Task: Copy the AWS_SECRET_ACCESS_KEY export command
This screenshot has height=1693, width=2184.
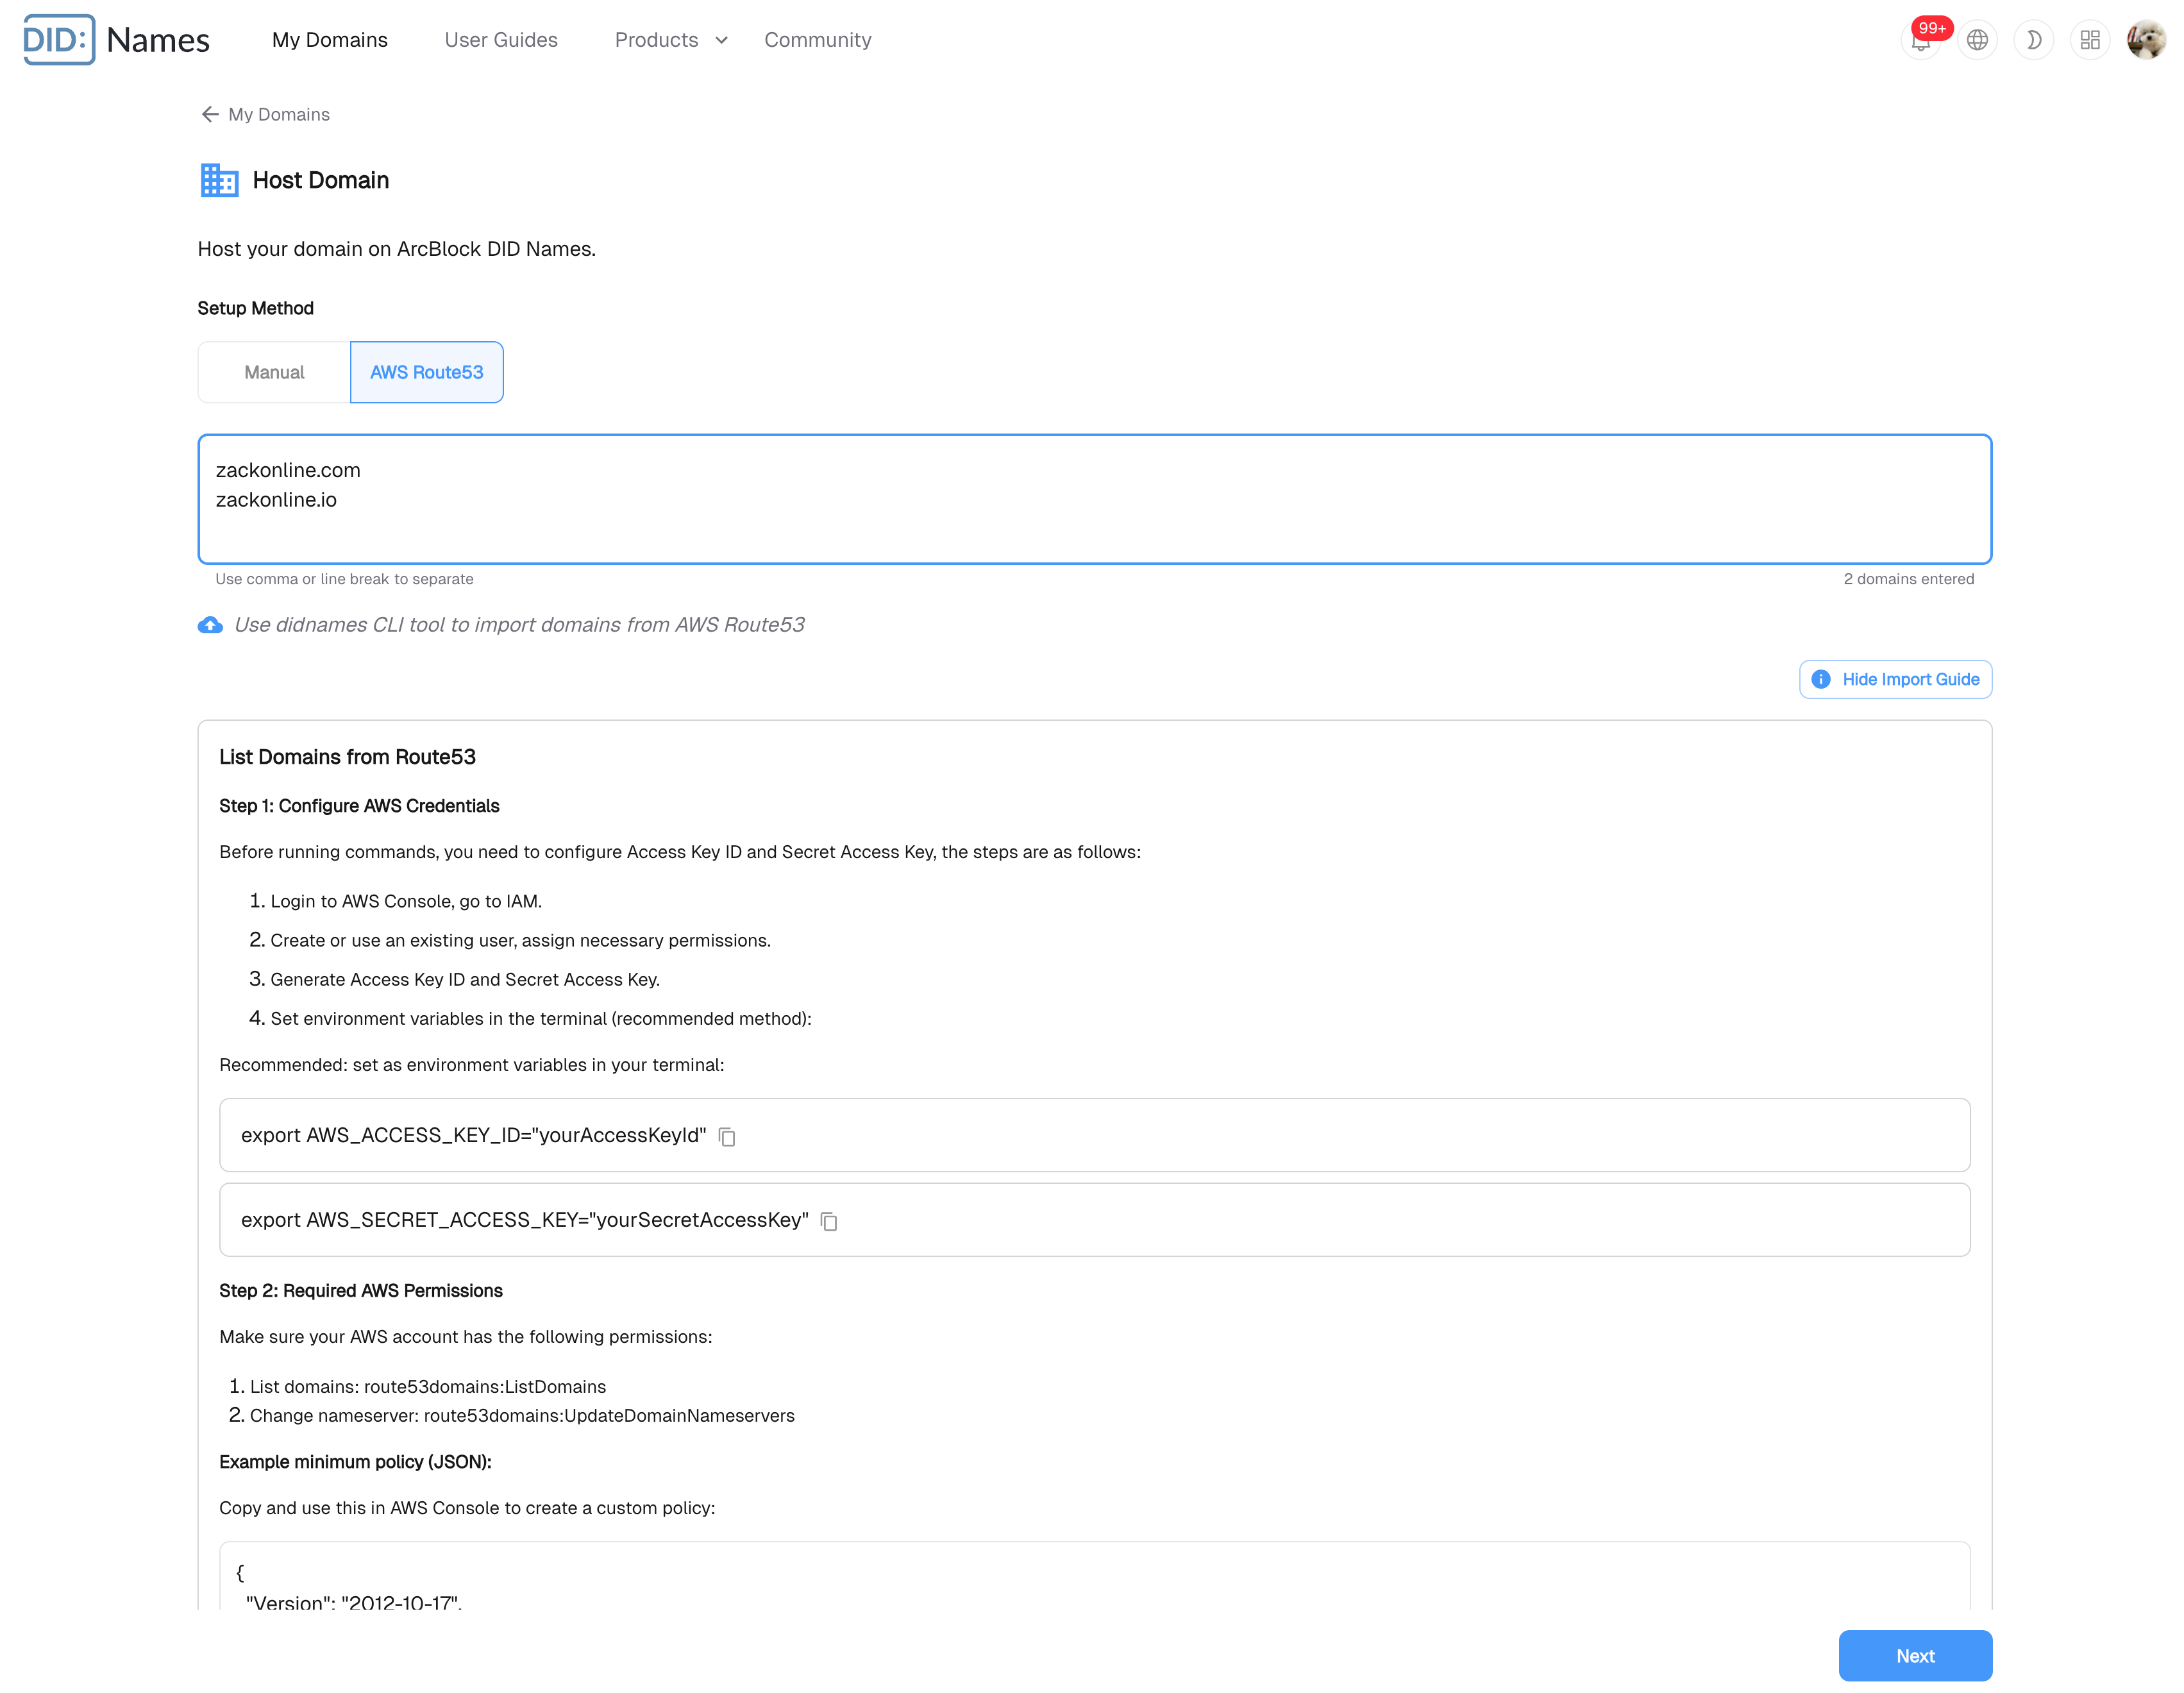Action: tap(829, 1222)
